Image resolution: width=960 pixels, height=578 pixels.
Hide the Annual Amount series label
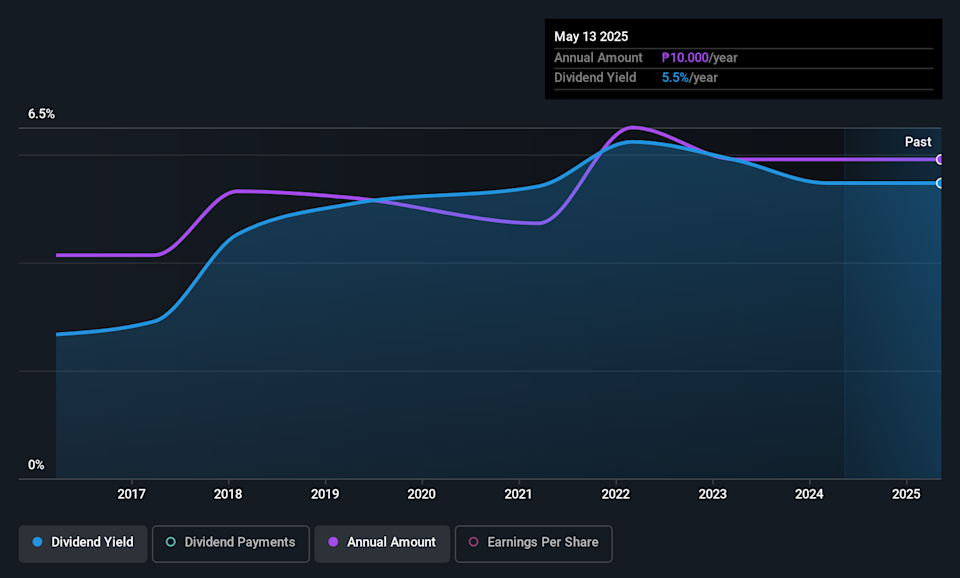[x=391, y=542]
